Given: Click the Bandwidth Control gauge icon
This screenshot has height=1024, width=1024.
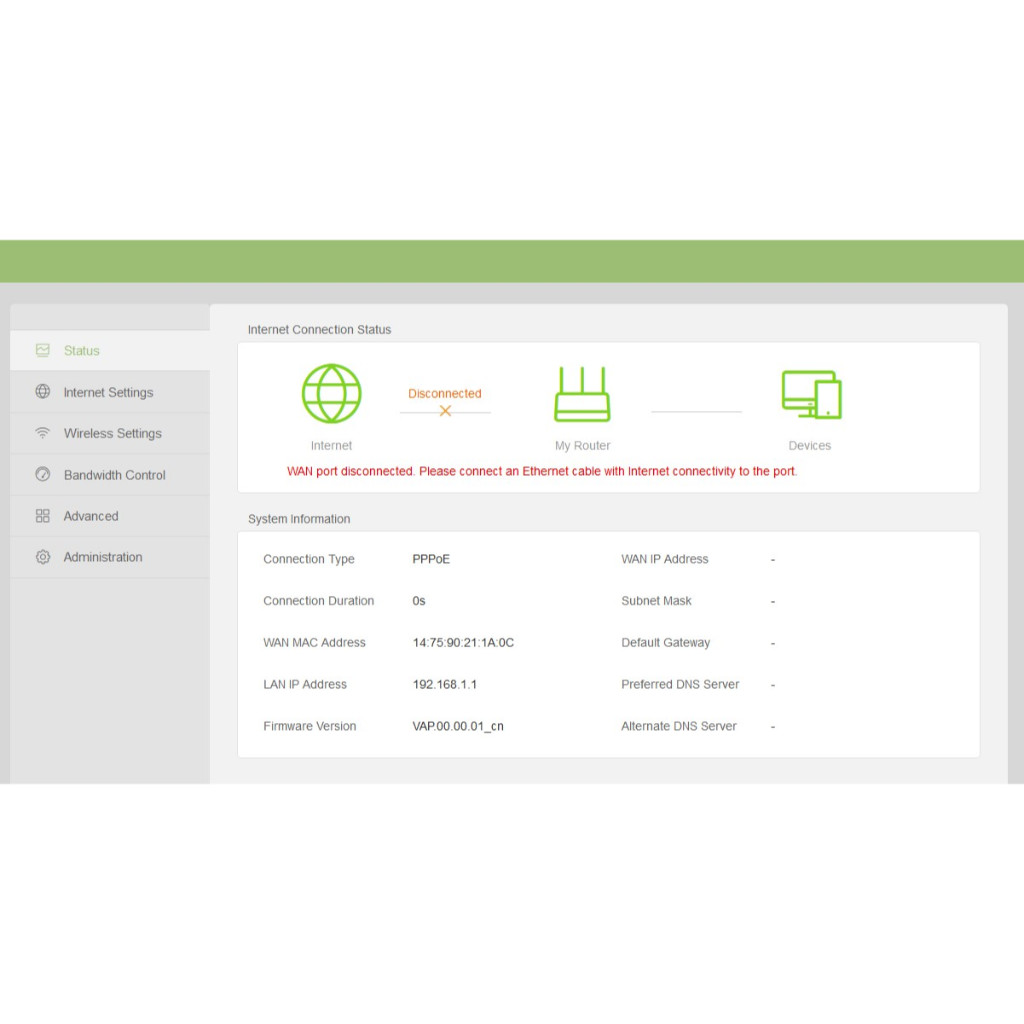Looking at the screenshot, I should pyautogui.click(x=42, y=475).
